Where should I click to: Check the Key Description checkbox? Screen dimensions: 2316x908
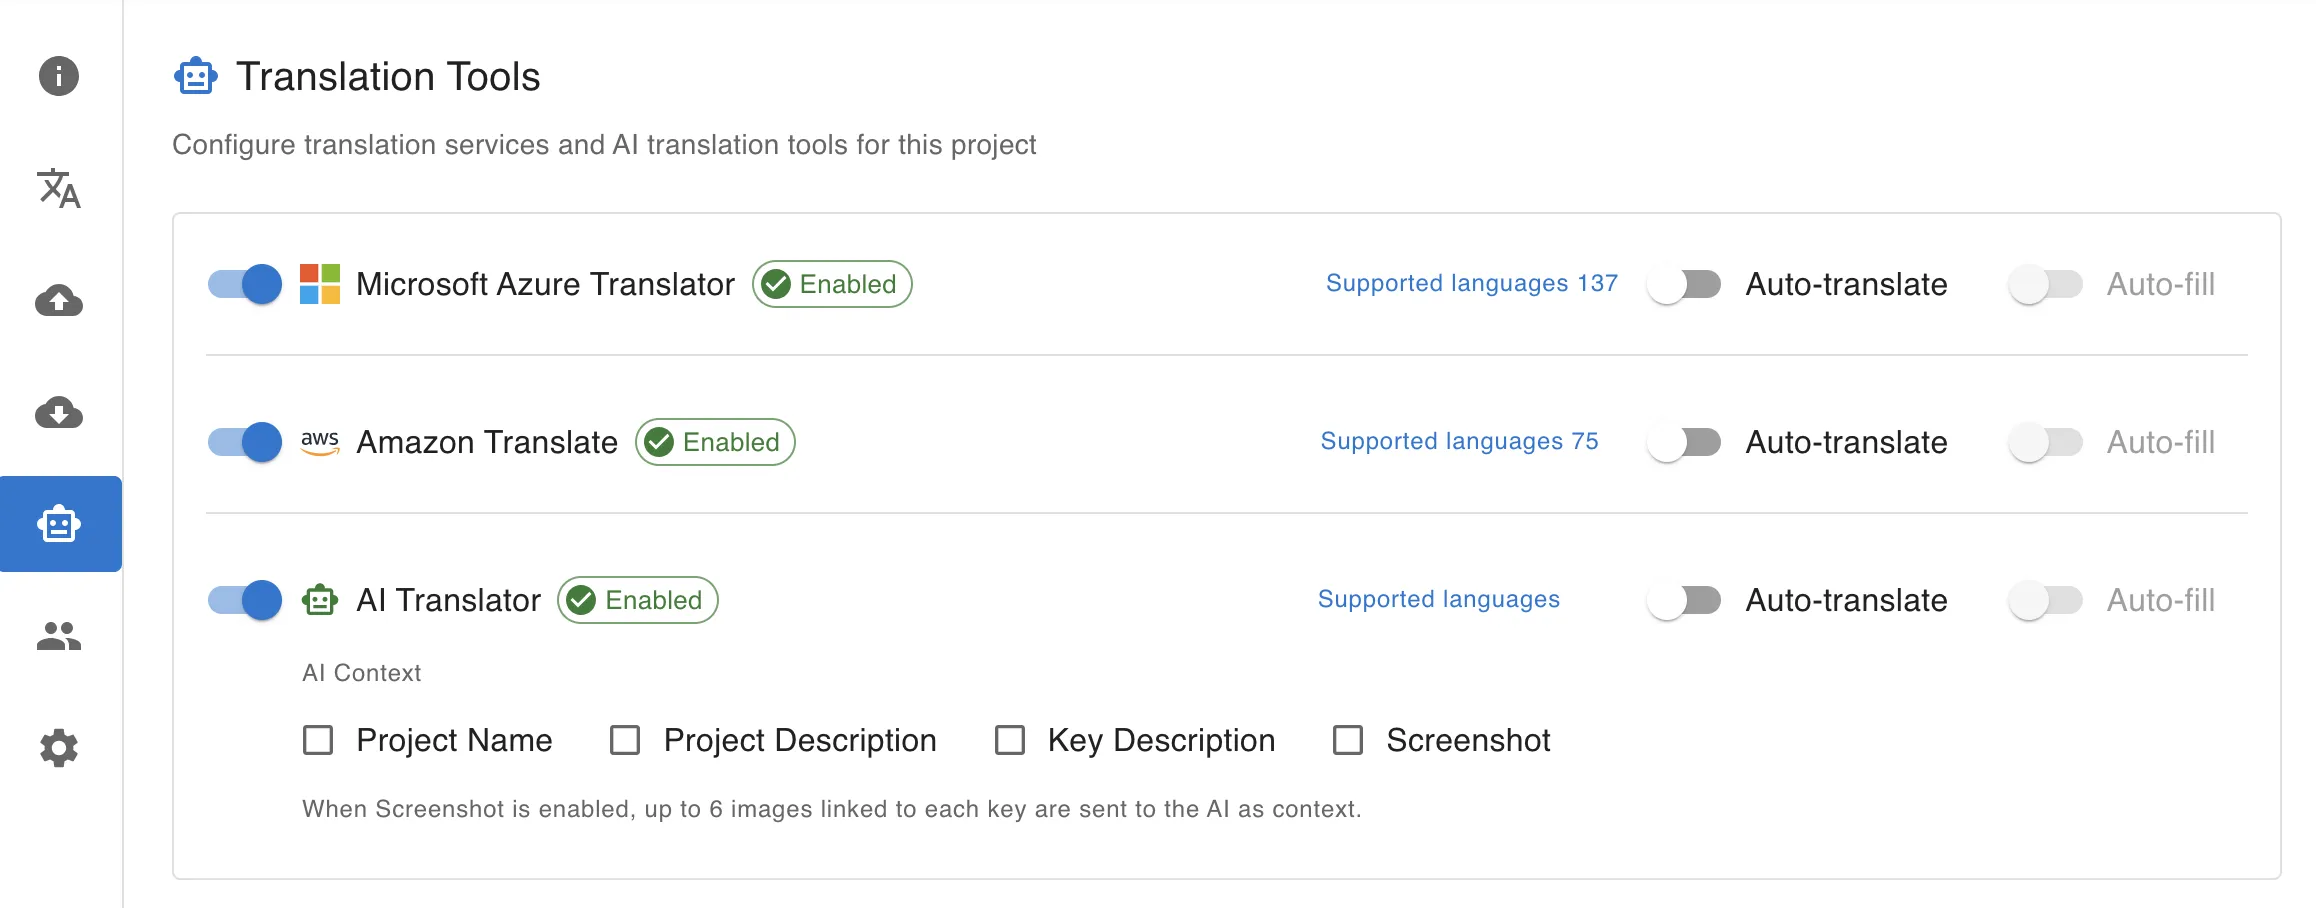coord(1010,740)
